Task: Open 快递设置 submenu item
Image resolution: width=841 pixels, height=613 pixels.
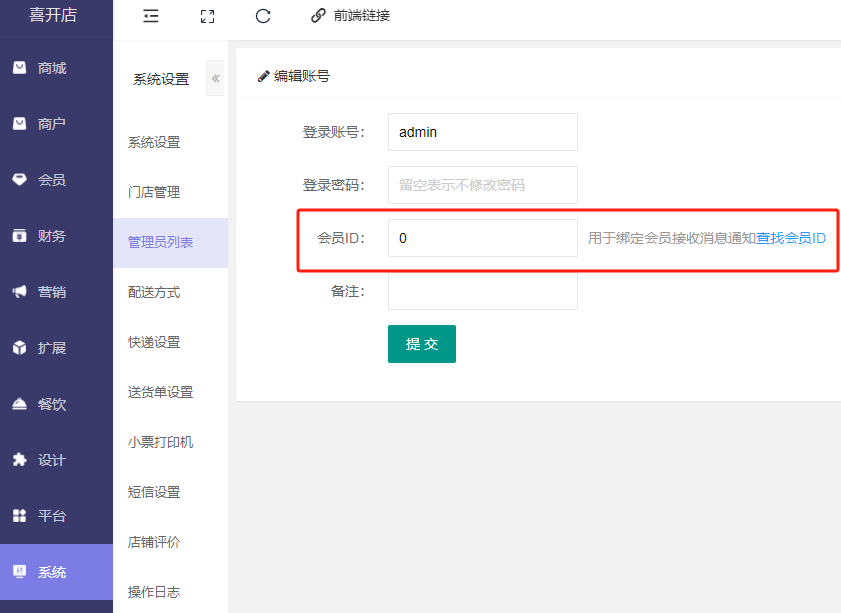Action: pos(171,342)
